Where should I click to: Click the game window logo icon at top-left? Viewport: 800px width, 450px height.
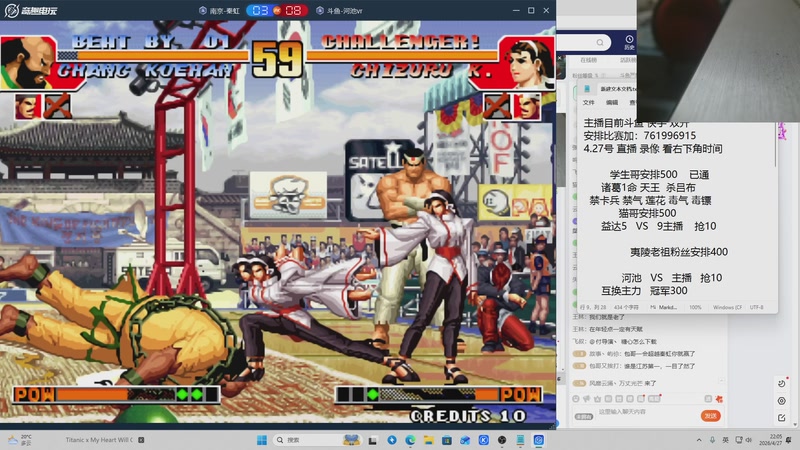(12, 10)
